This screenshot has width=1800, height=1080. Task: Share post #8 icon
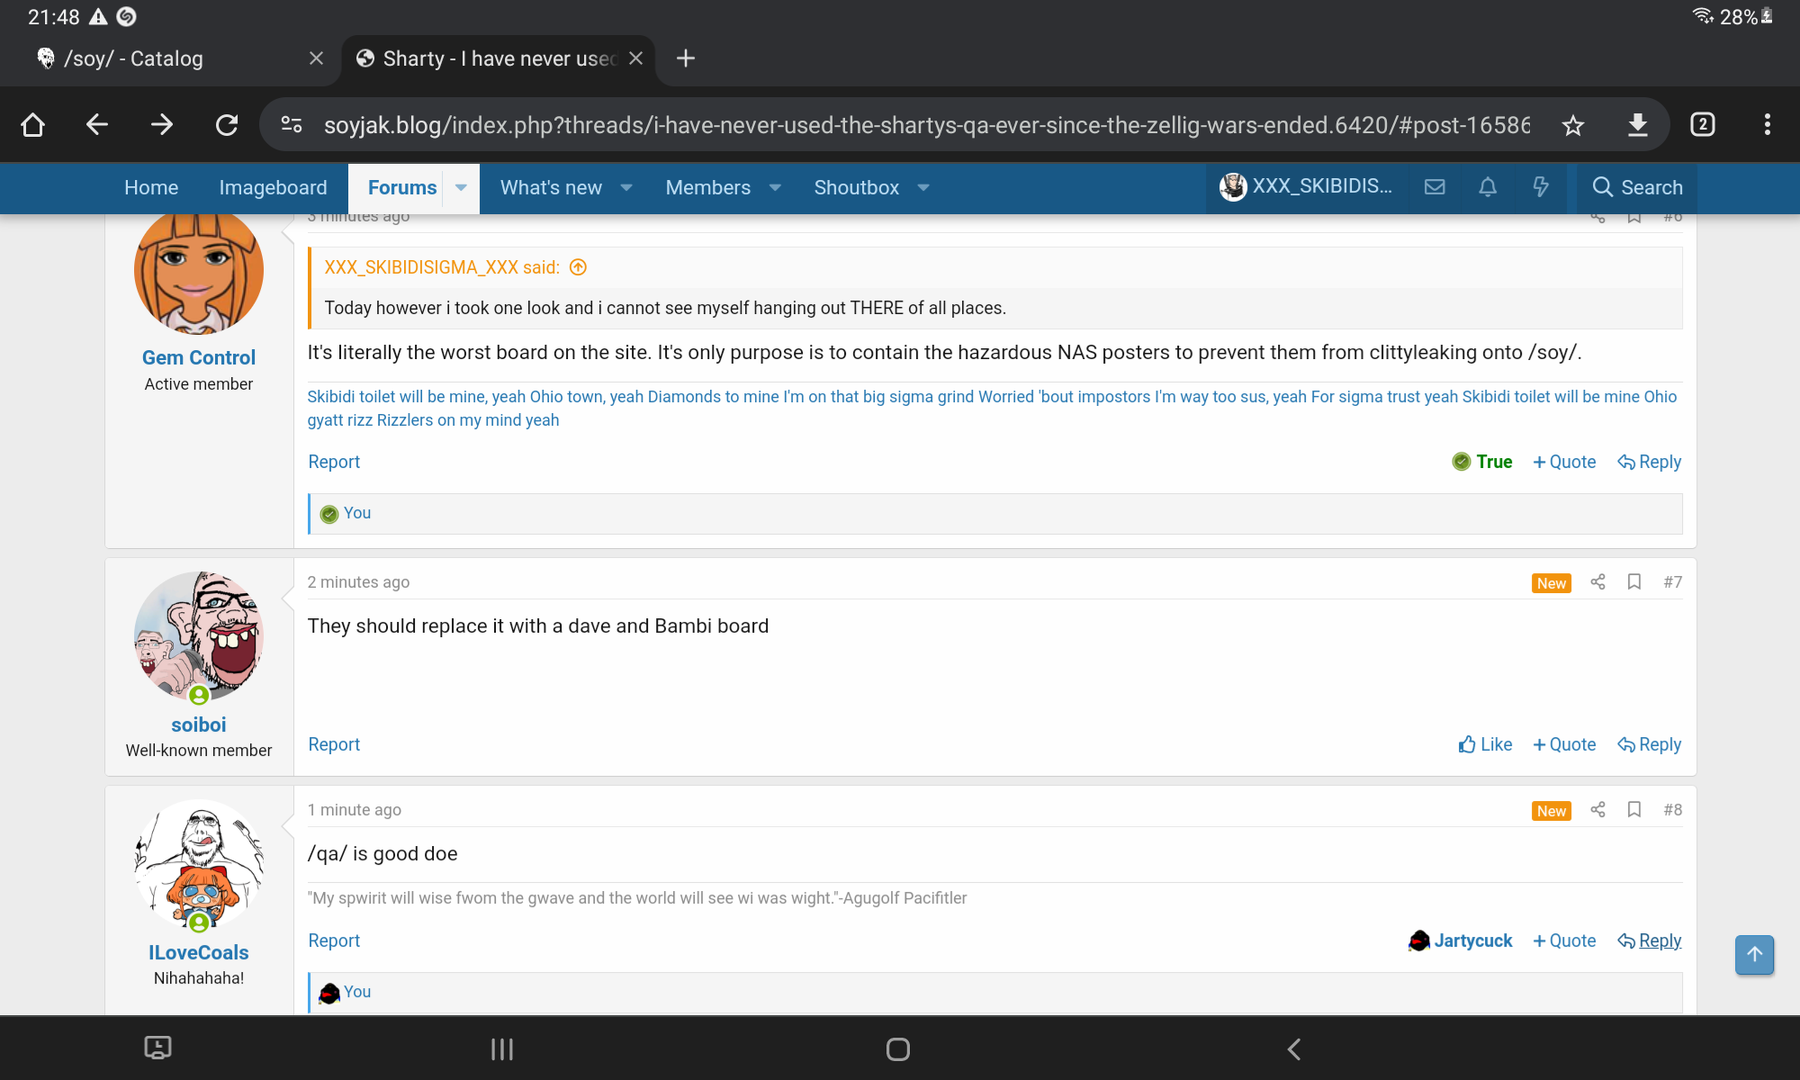pyautogui.click(x=1598, y=810)
